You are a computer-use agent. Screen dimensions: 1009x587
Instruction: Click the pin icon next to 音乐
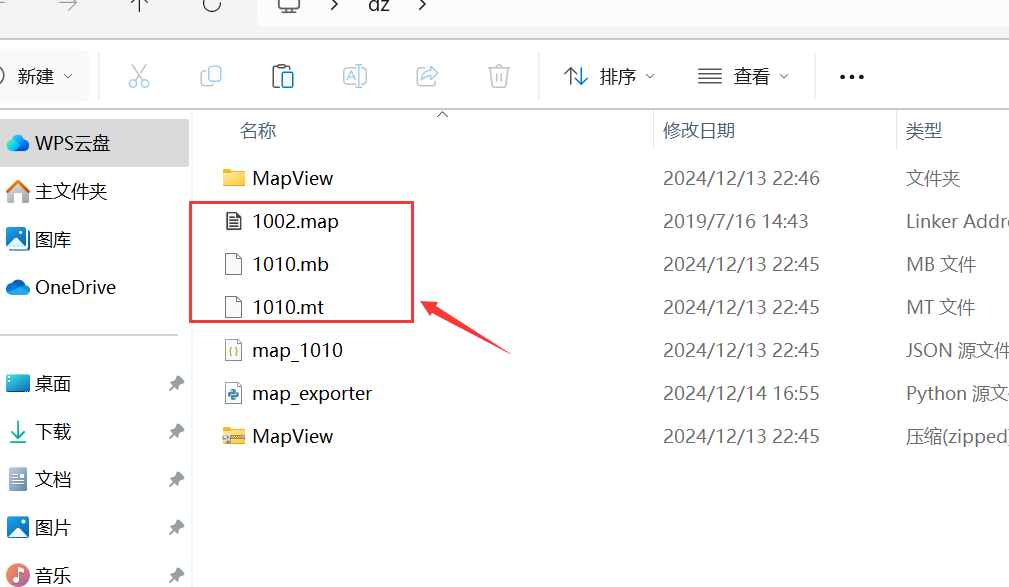click(x=176, y=575)
